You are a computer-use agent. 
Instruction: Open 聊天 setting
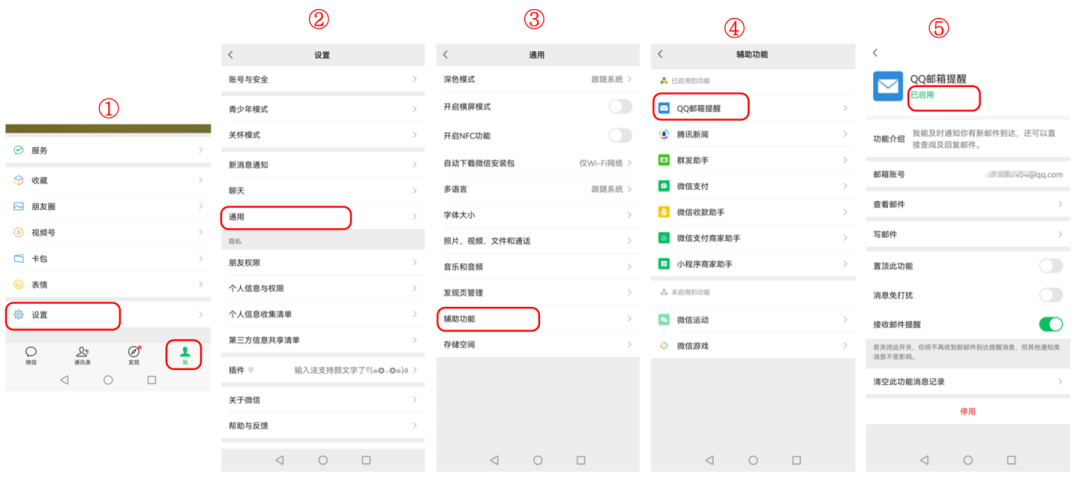click(323, 191)
